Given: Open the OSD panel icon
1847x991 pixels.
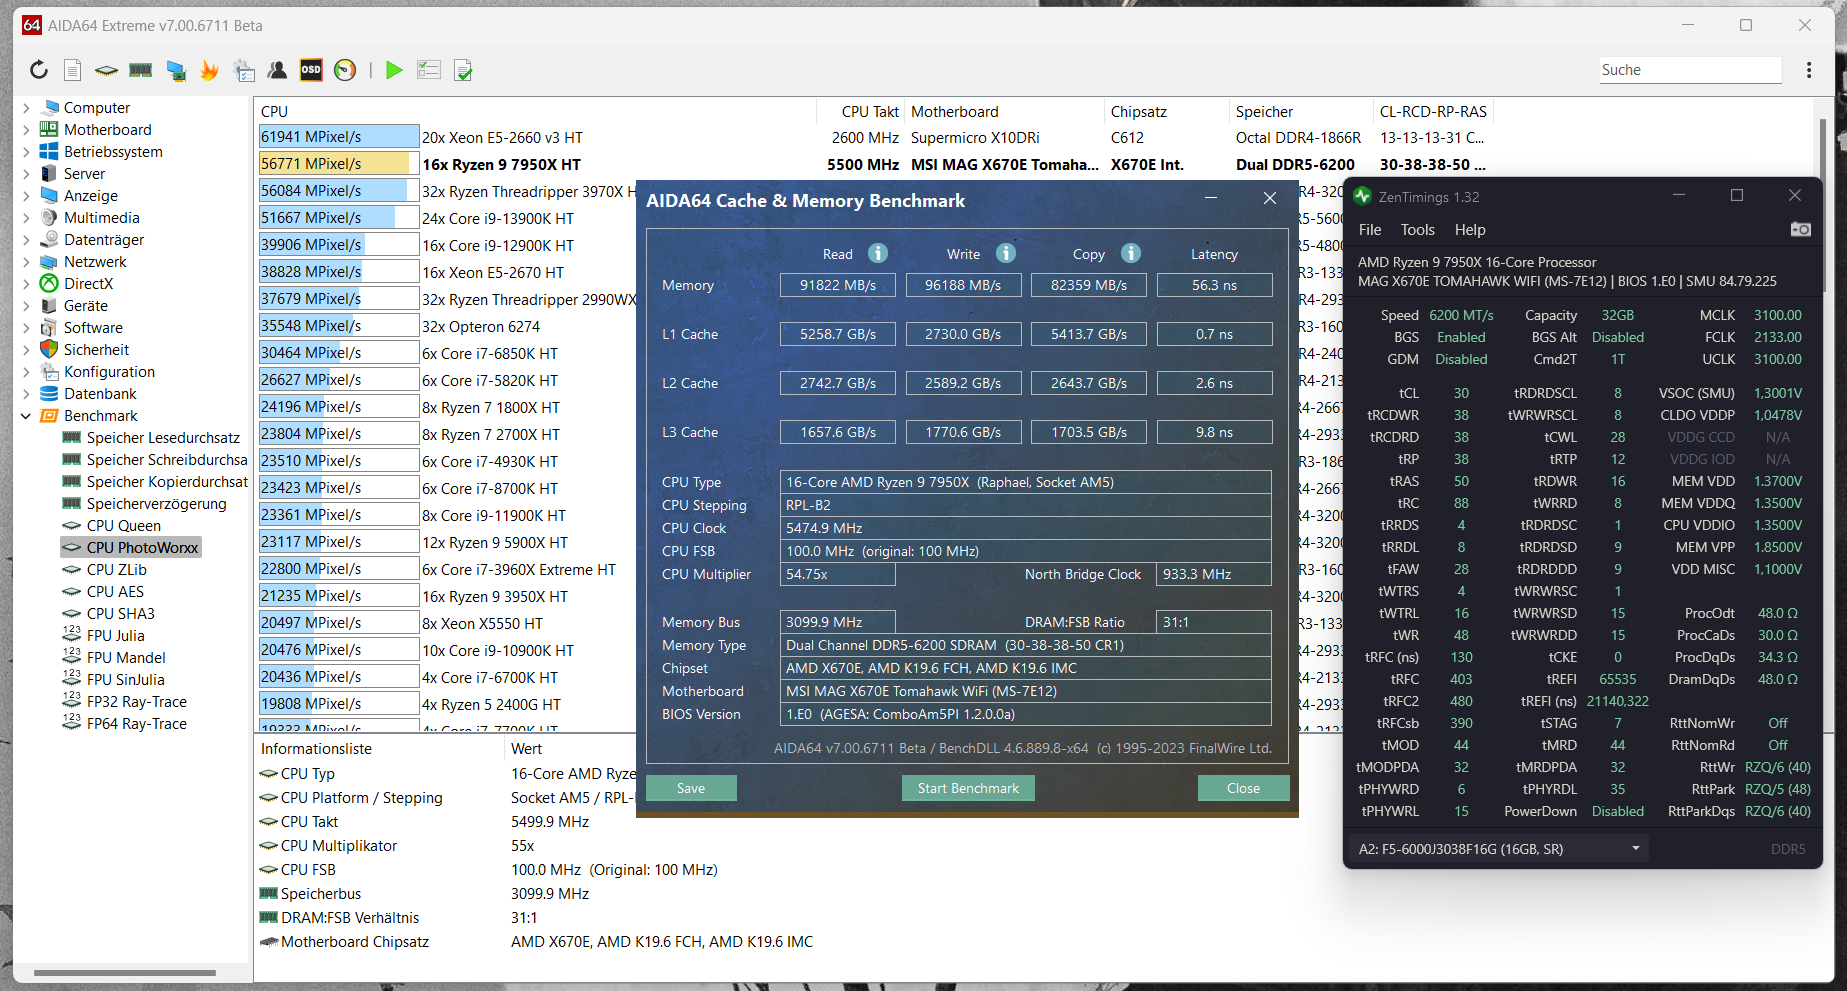Looking at the screenshot, I should click(311, 70).
